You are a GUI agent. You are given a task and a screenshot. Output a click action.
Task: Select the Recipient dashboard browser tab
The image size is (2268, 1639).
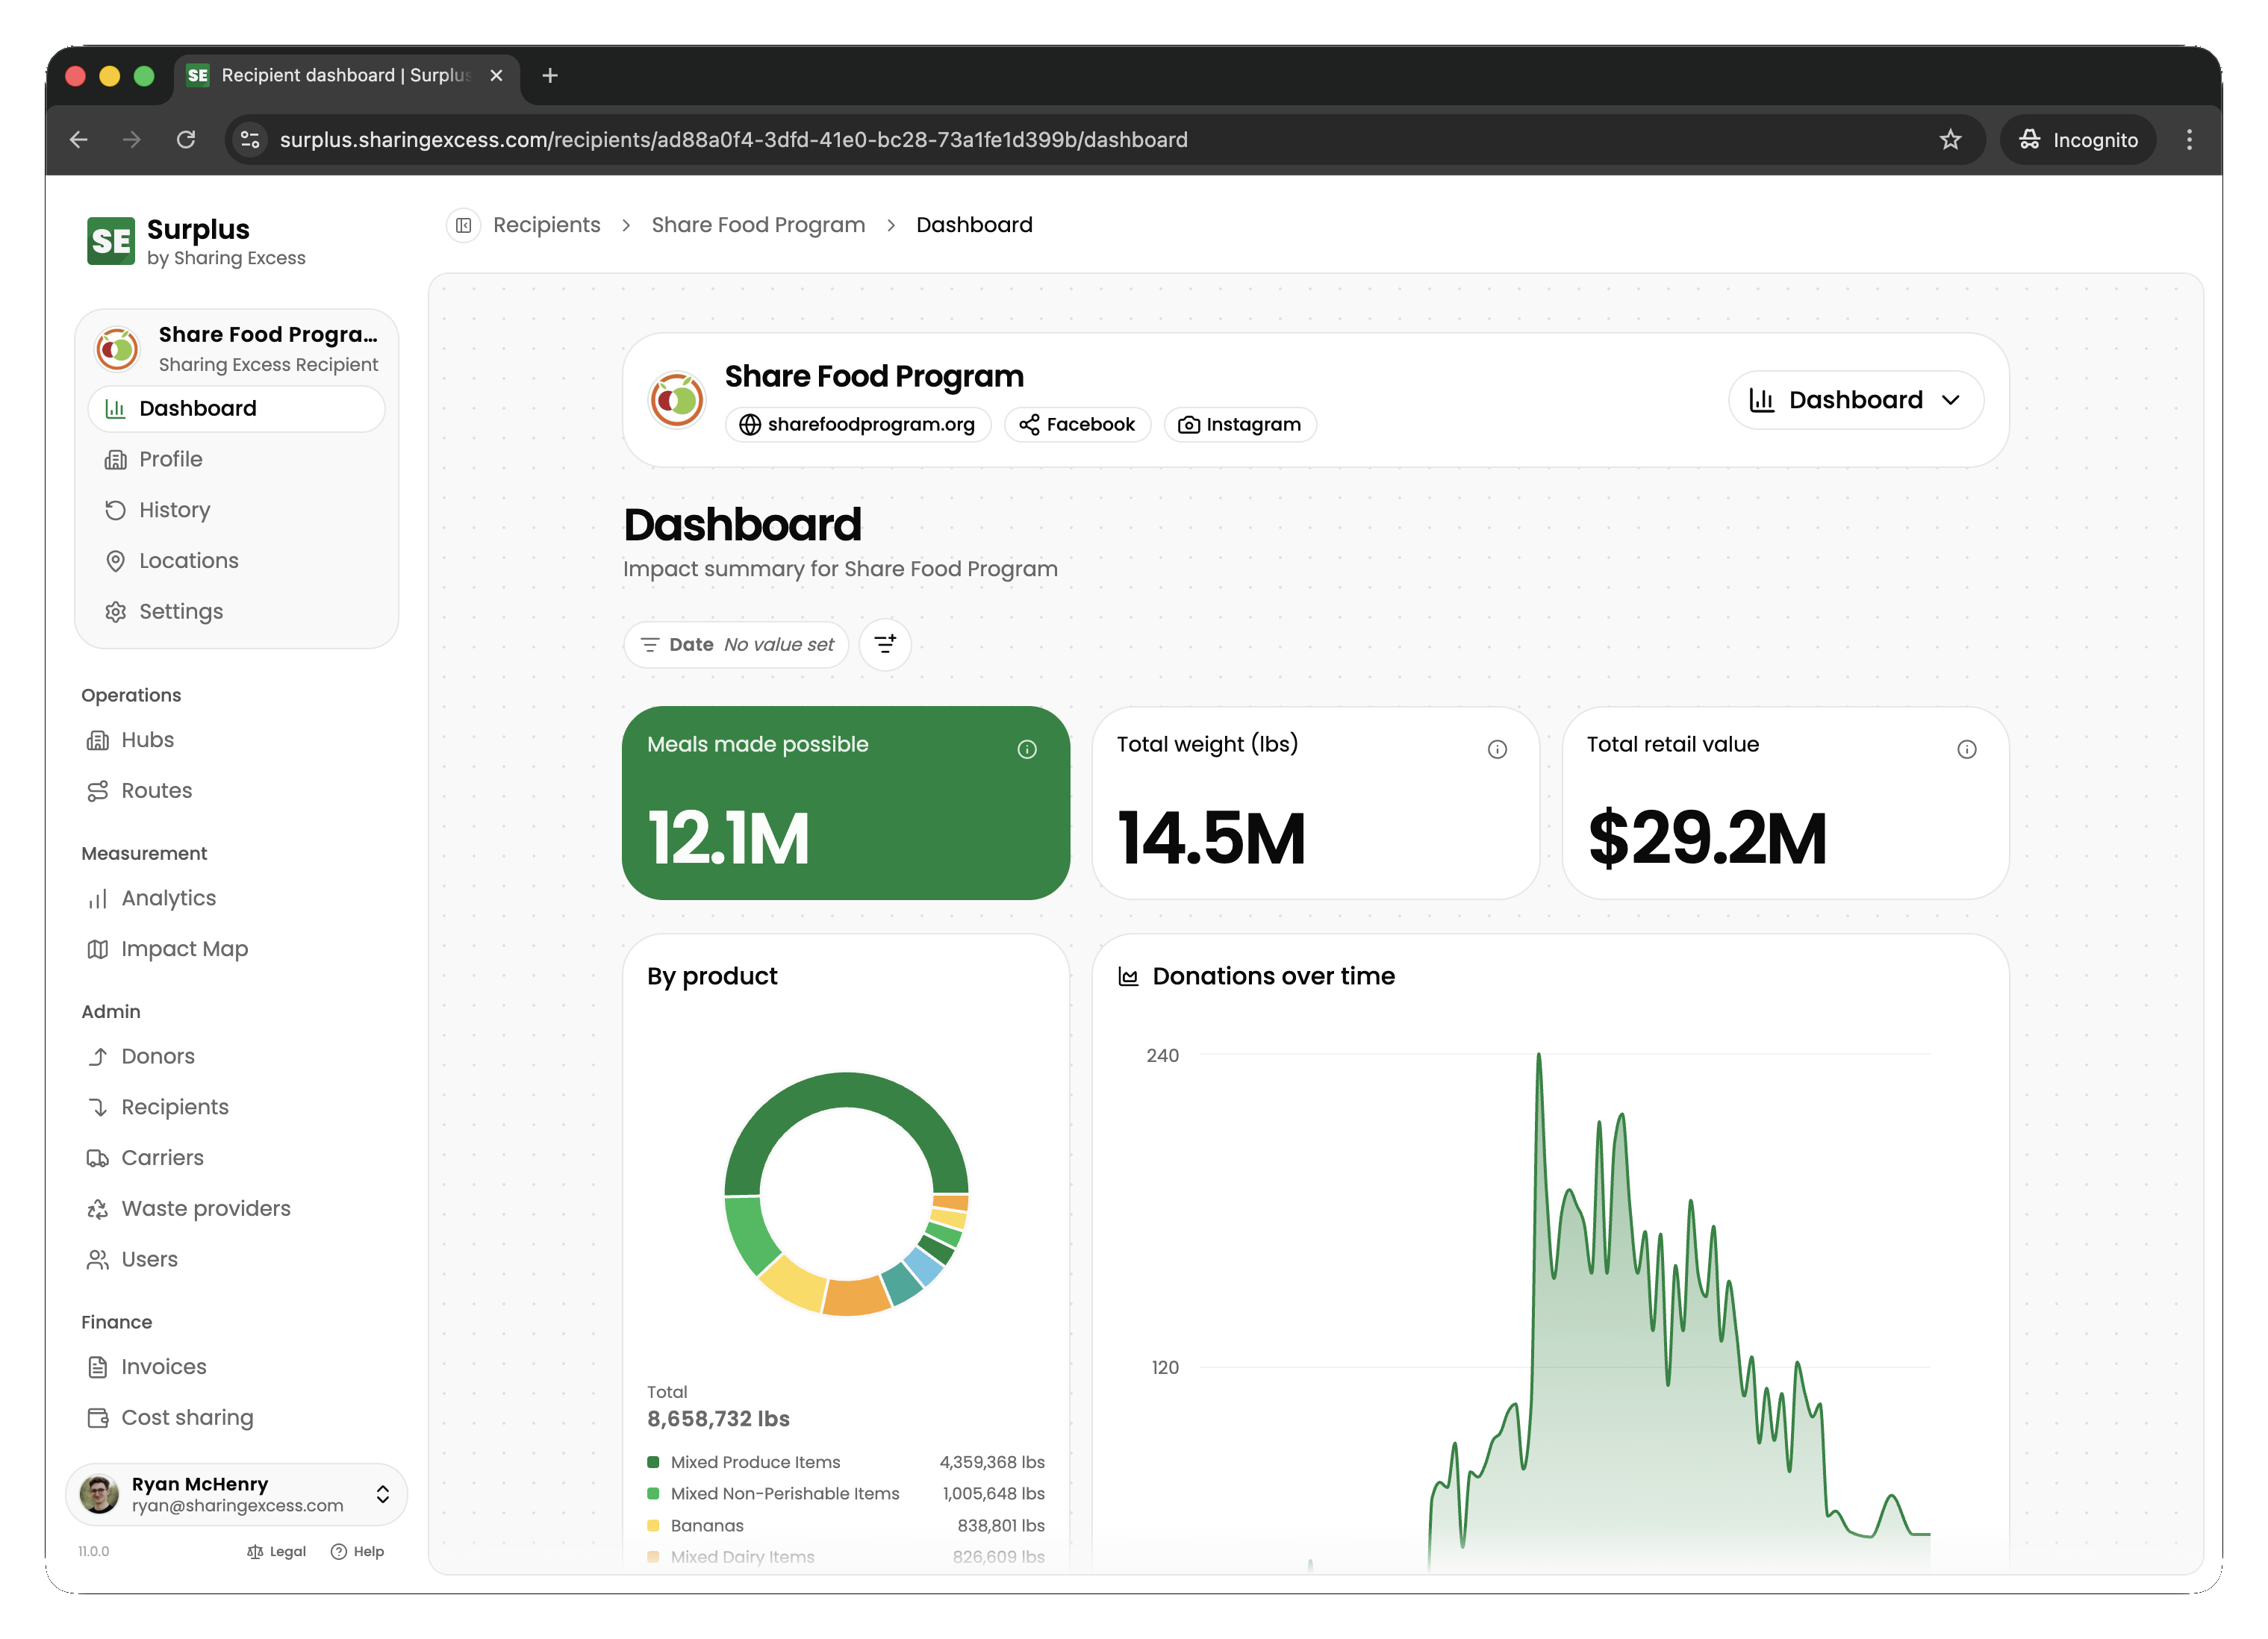click(x=346, y=76)
